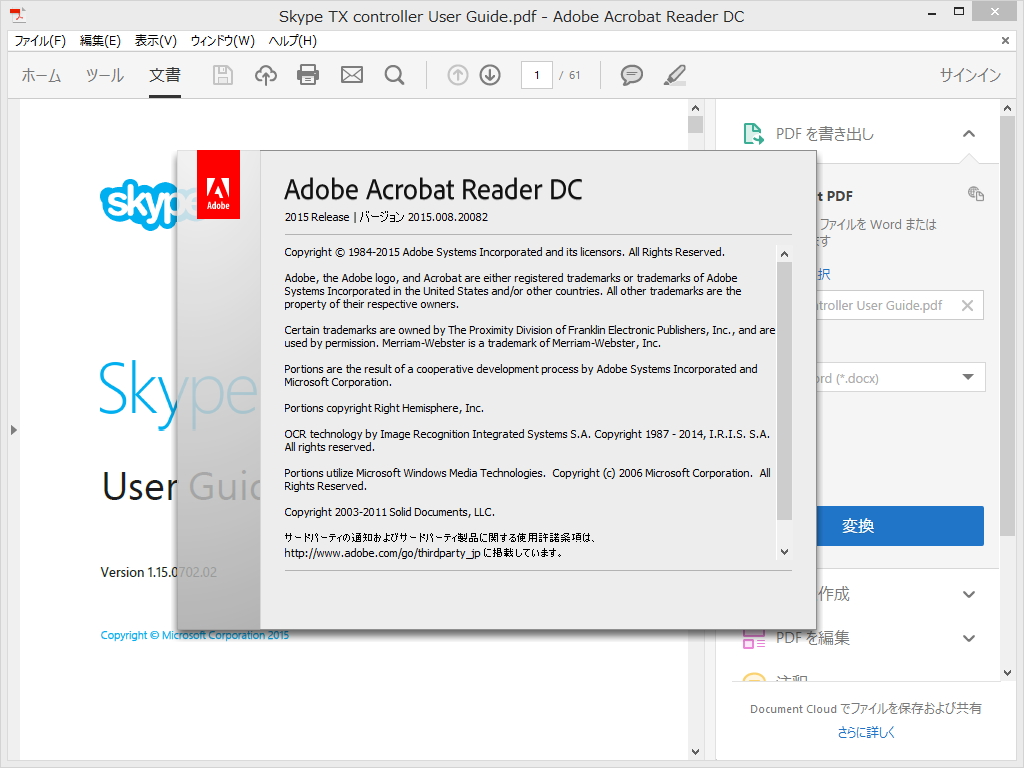Click the page number input field
This screenshot has height=768, width=1024.
[x=537, y=75]
